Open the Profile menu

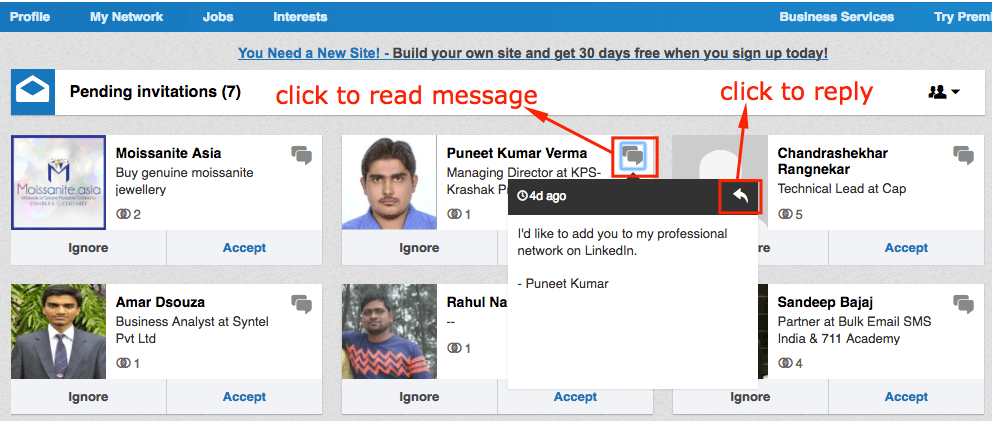30,17
